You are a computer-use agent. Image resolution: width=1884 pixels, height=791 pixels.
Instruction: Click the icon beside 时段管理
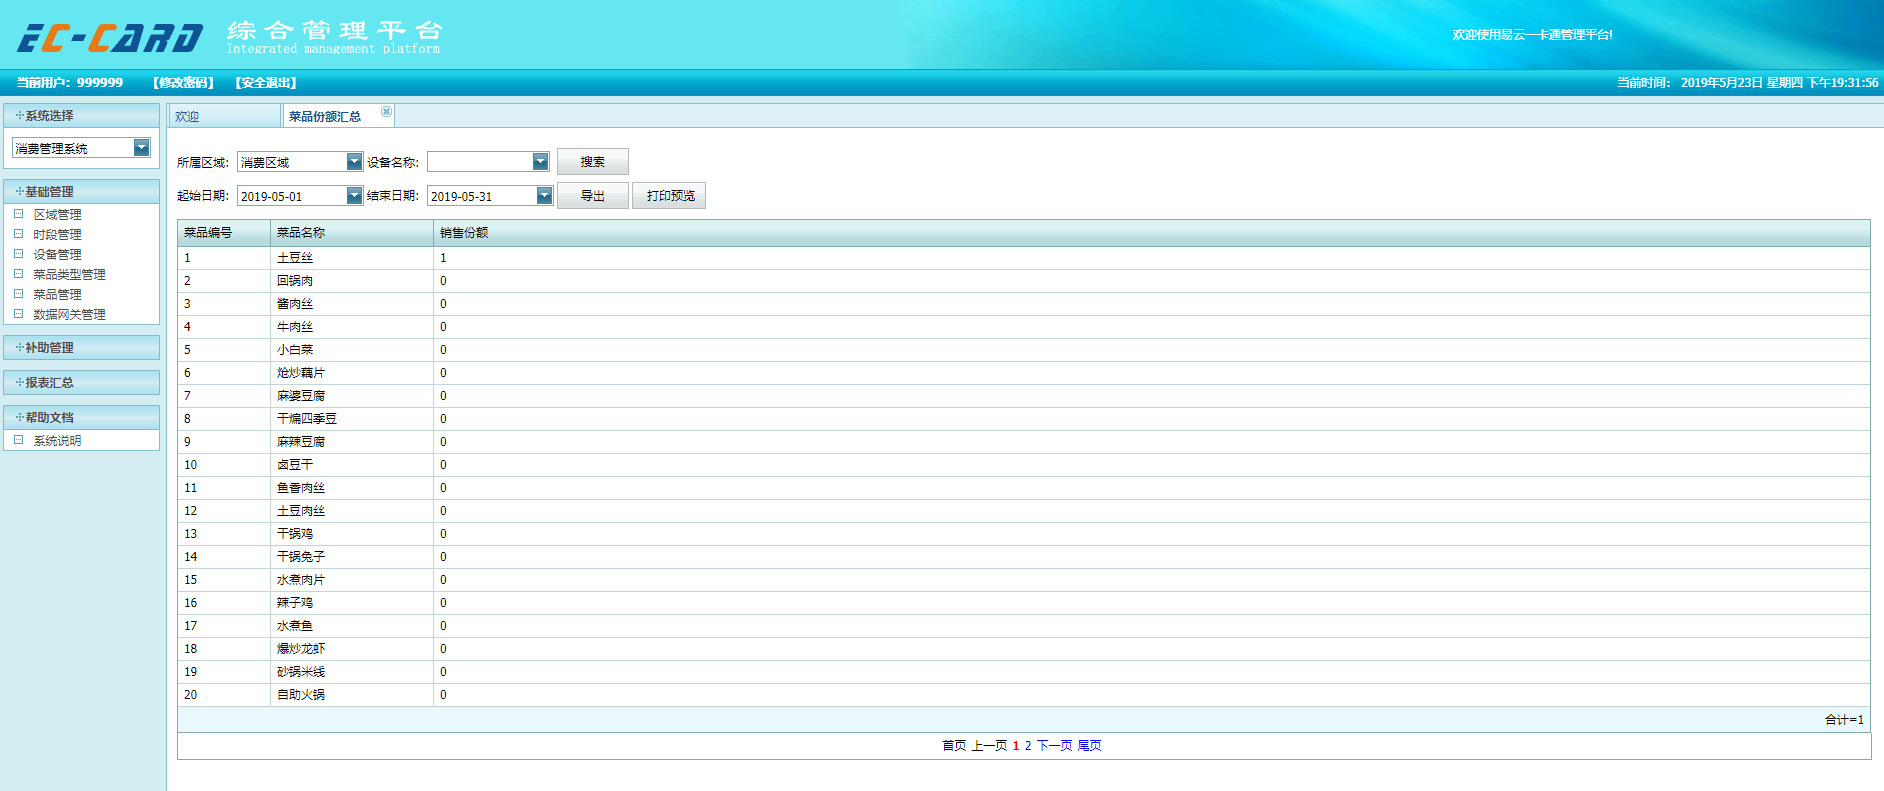(x=18, y=234)
